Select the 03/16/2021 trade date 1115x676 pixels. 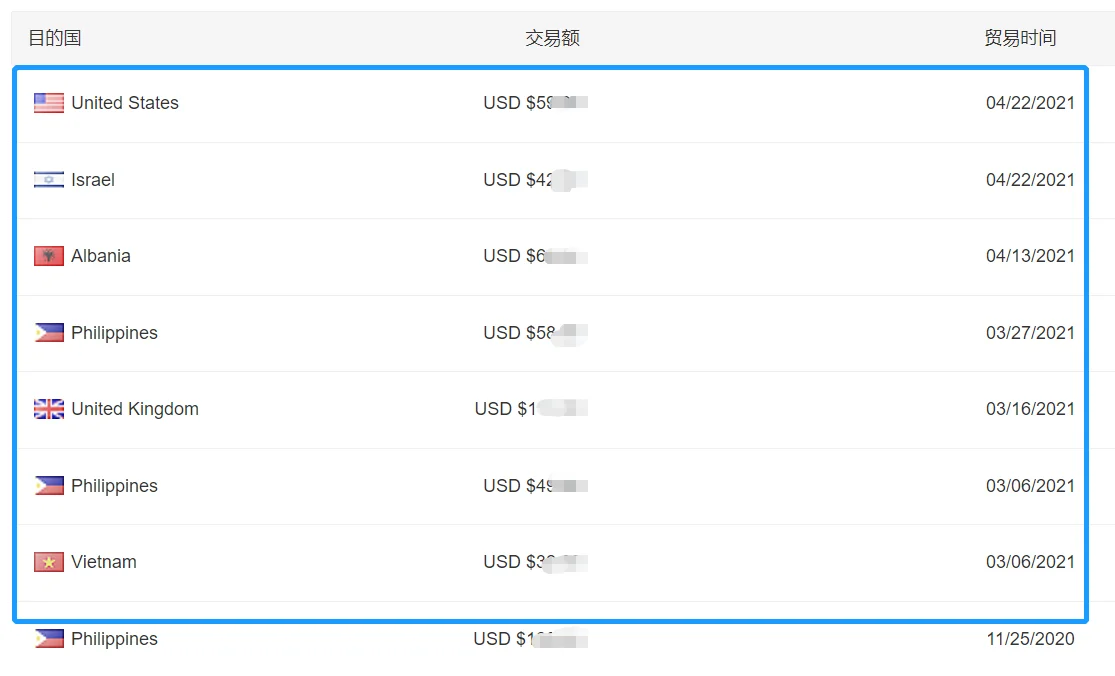[x=1030, y=409]
